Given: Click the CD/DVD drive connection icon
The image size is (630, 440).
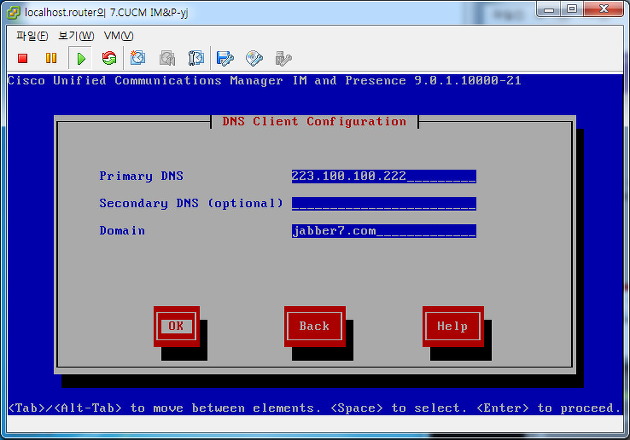Looking at the screenshot, I should (254, 58).
